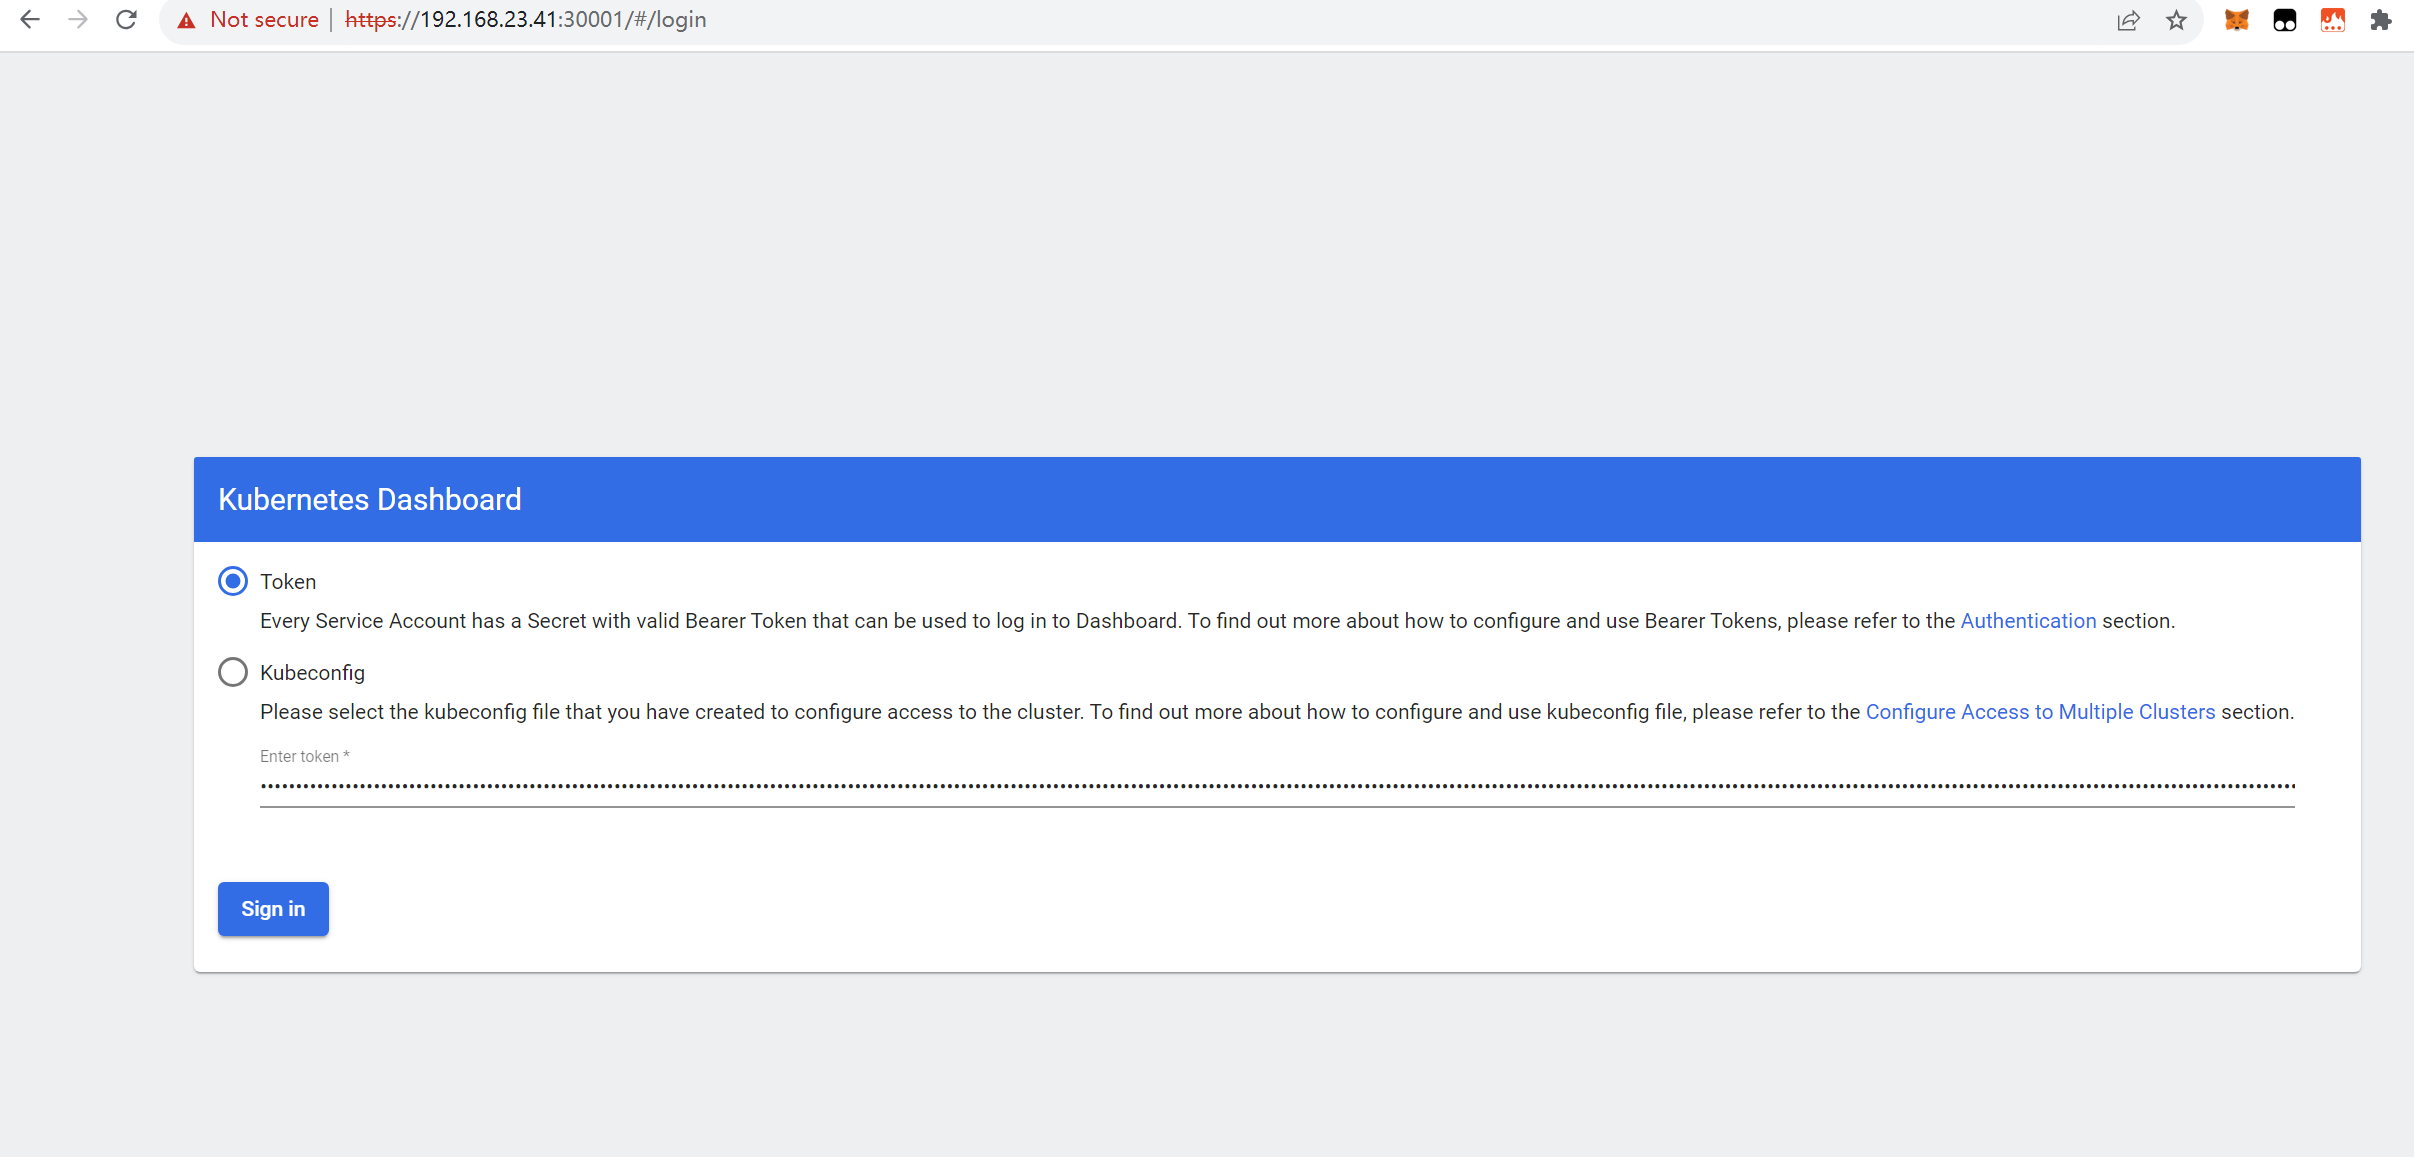Select the Kubeconfig radio button
The image size is (2414, 1157).
click(x=233, y=672)
